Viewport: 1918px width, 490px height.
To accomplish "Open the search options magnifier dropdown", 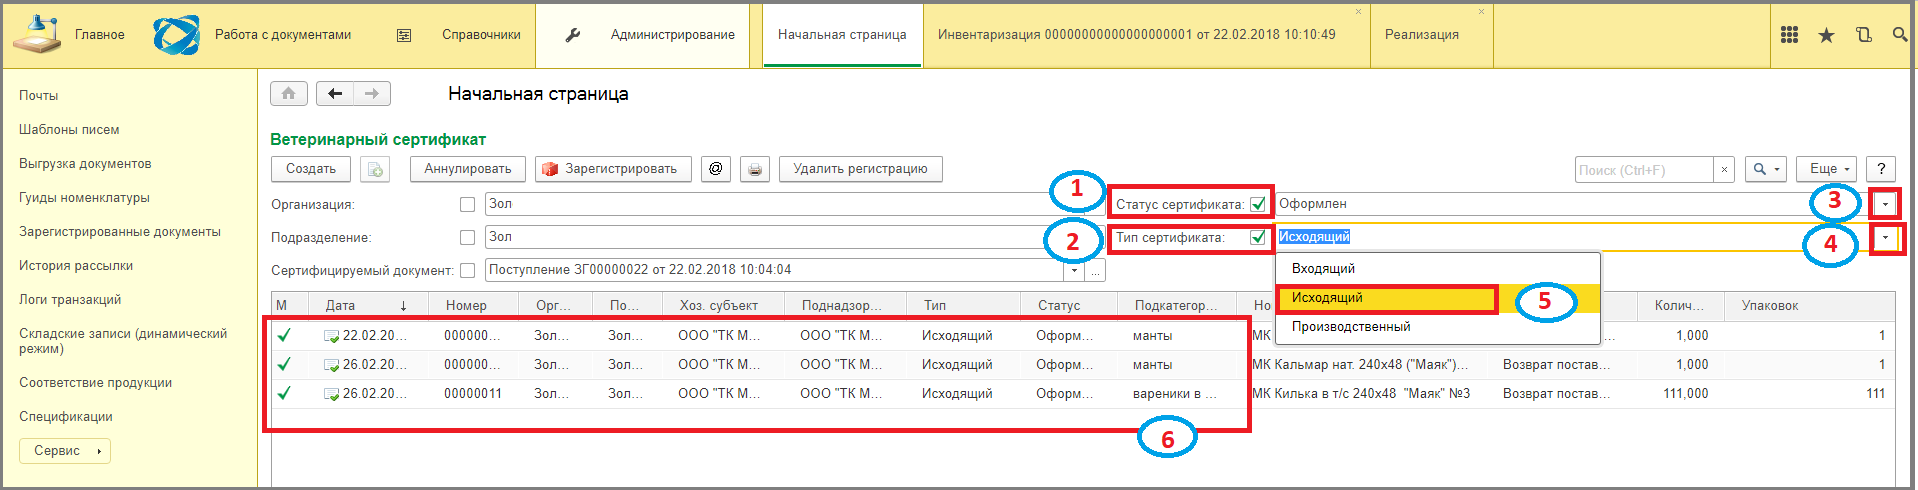I will [x=1766, y=169].
